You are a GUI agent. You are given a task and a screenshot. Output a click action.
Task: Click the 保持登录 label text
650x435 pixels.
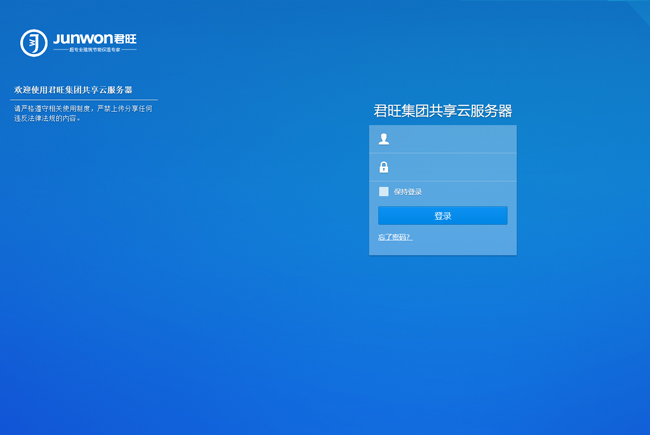[x=407, y=192]
